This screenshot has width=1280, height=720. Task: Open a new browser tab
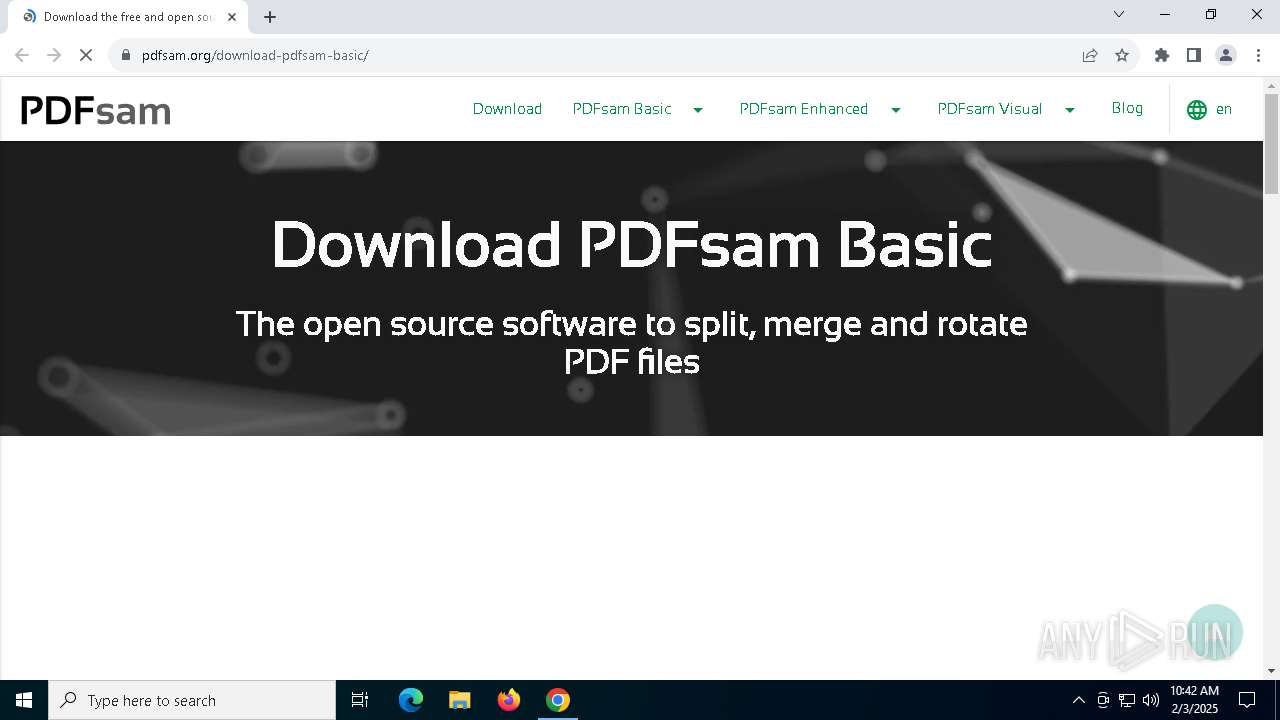(270, 17)
